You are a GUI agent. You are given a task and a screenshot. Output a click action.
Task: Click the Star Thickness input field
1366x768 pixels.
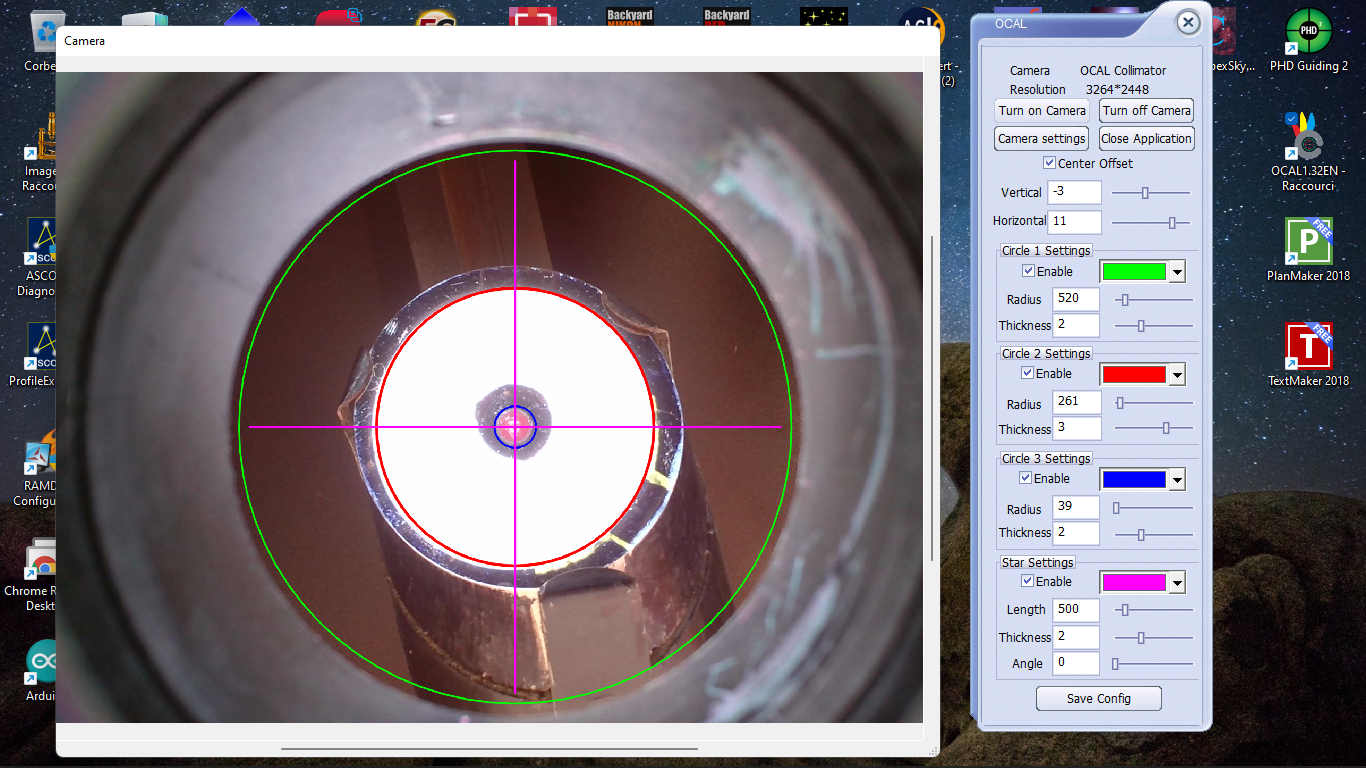pyautogui.click(x=1076, y=637)
